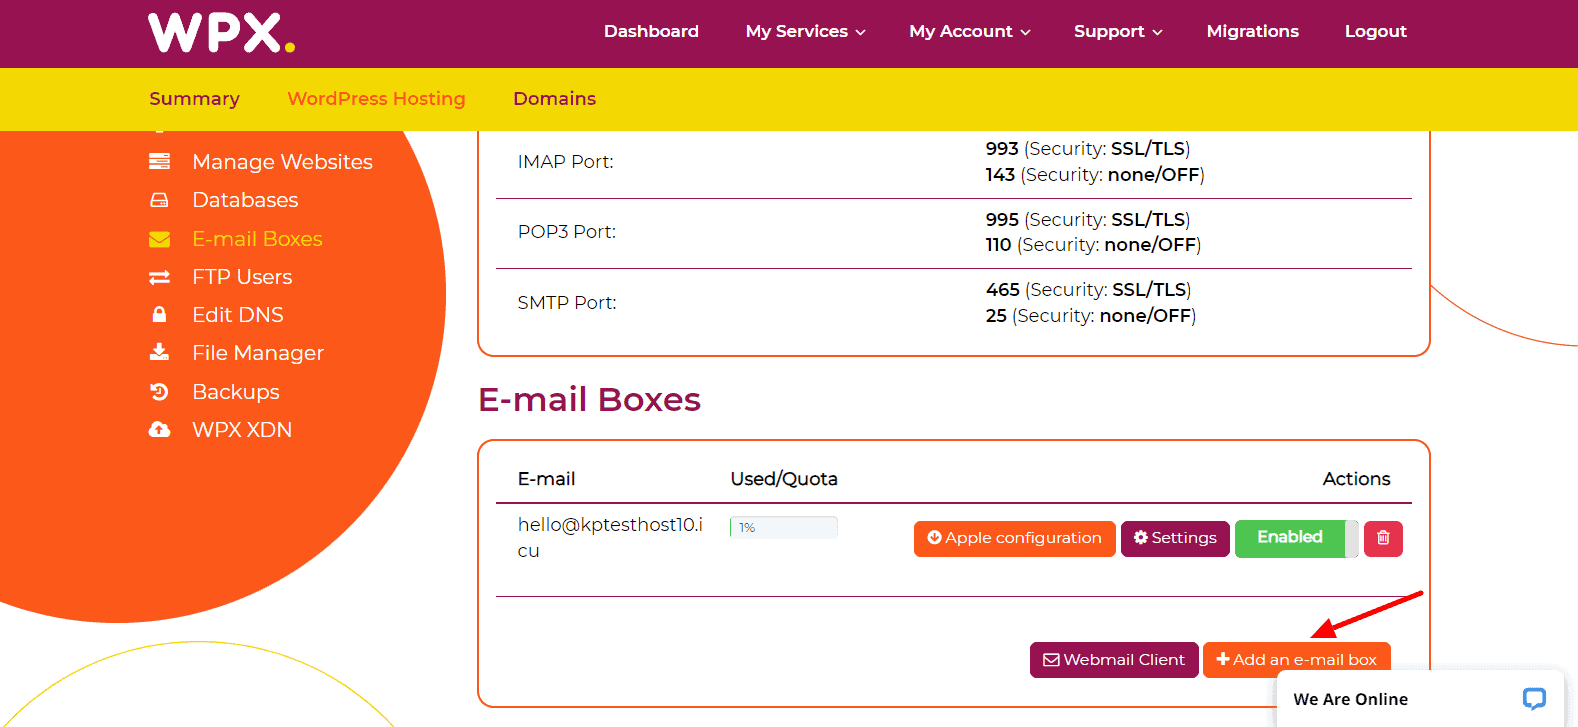The height and width of the screenshot is (727, 1578).
Task: Delete the hello@kptesthost10 mailbox via trash icon
Action: (1383, 538)
